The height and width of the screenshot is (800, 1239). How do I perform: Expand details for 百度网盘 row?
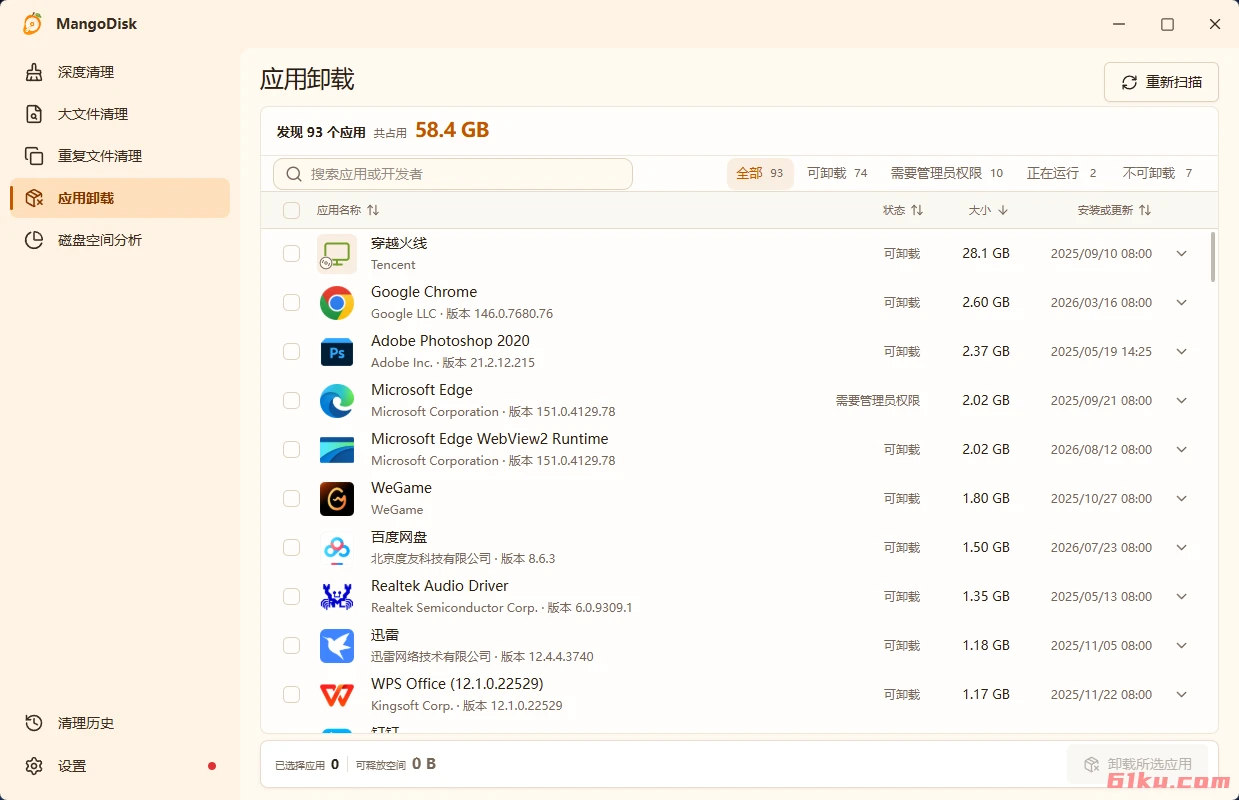(1182, 548)
